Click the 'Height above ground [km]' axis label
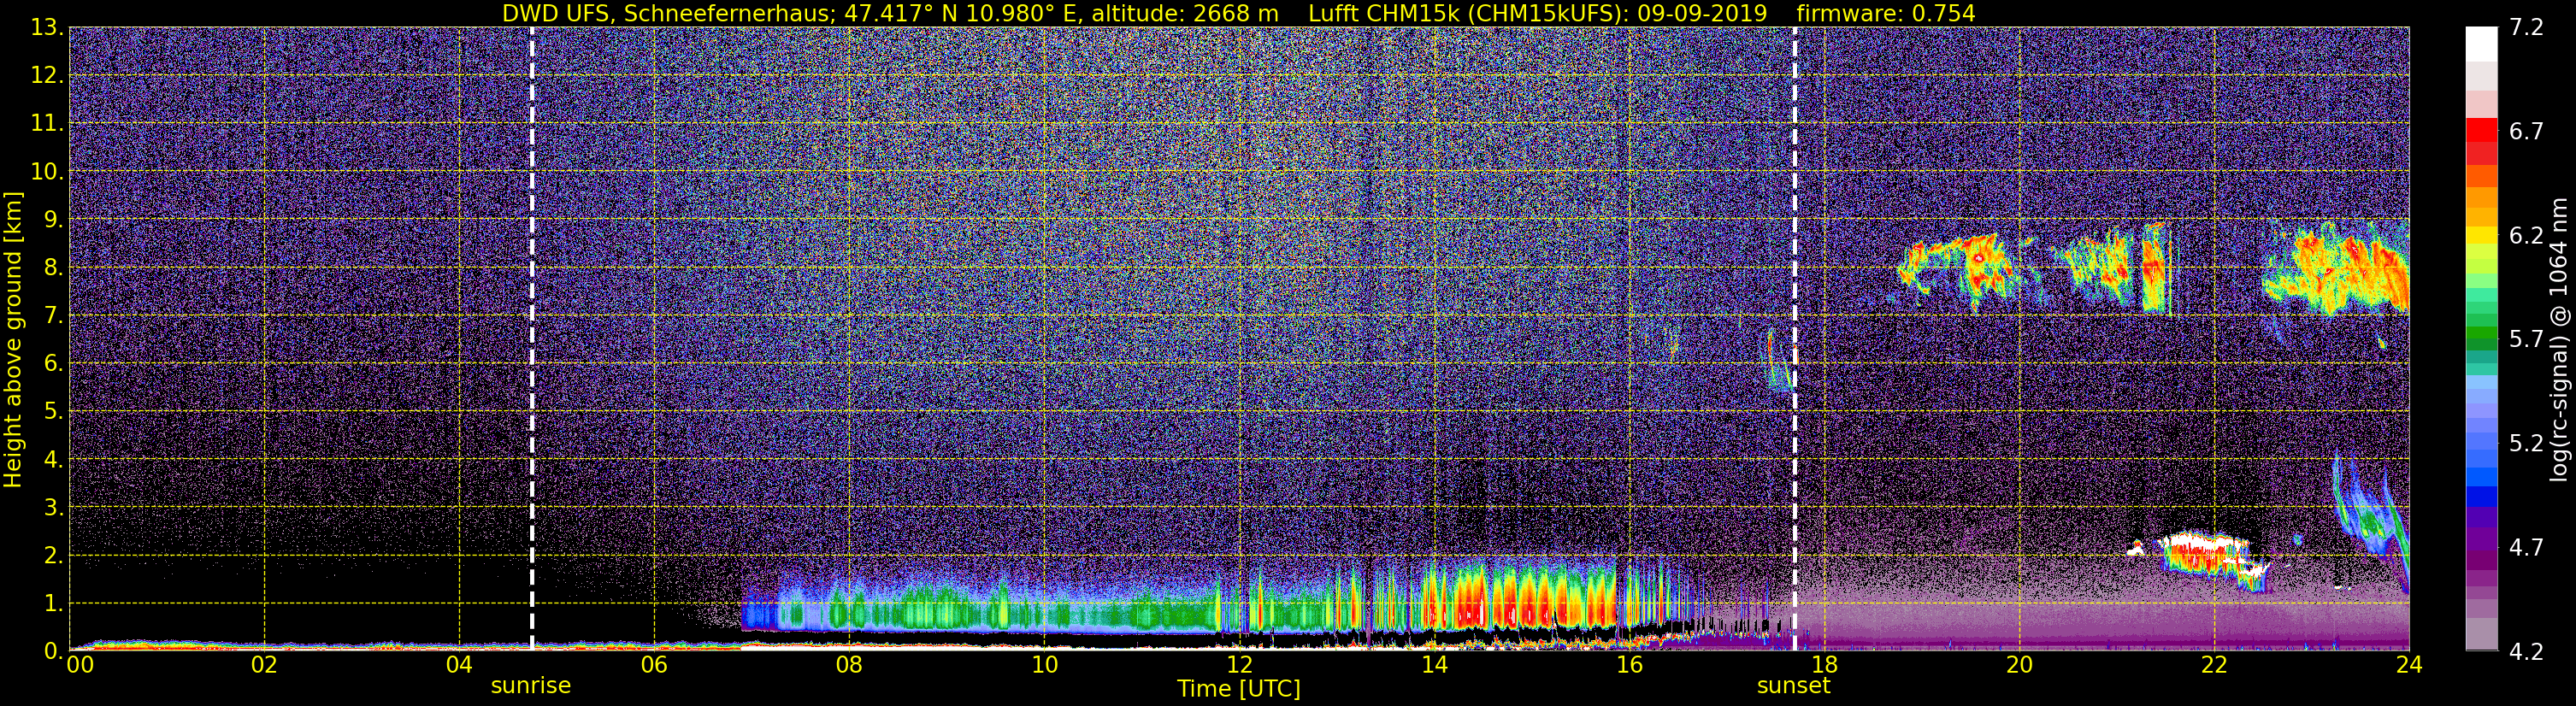Screen dimensions: 2576x706 13,340
